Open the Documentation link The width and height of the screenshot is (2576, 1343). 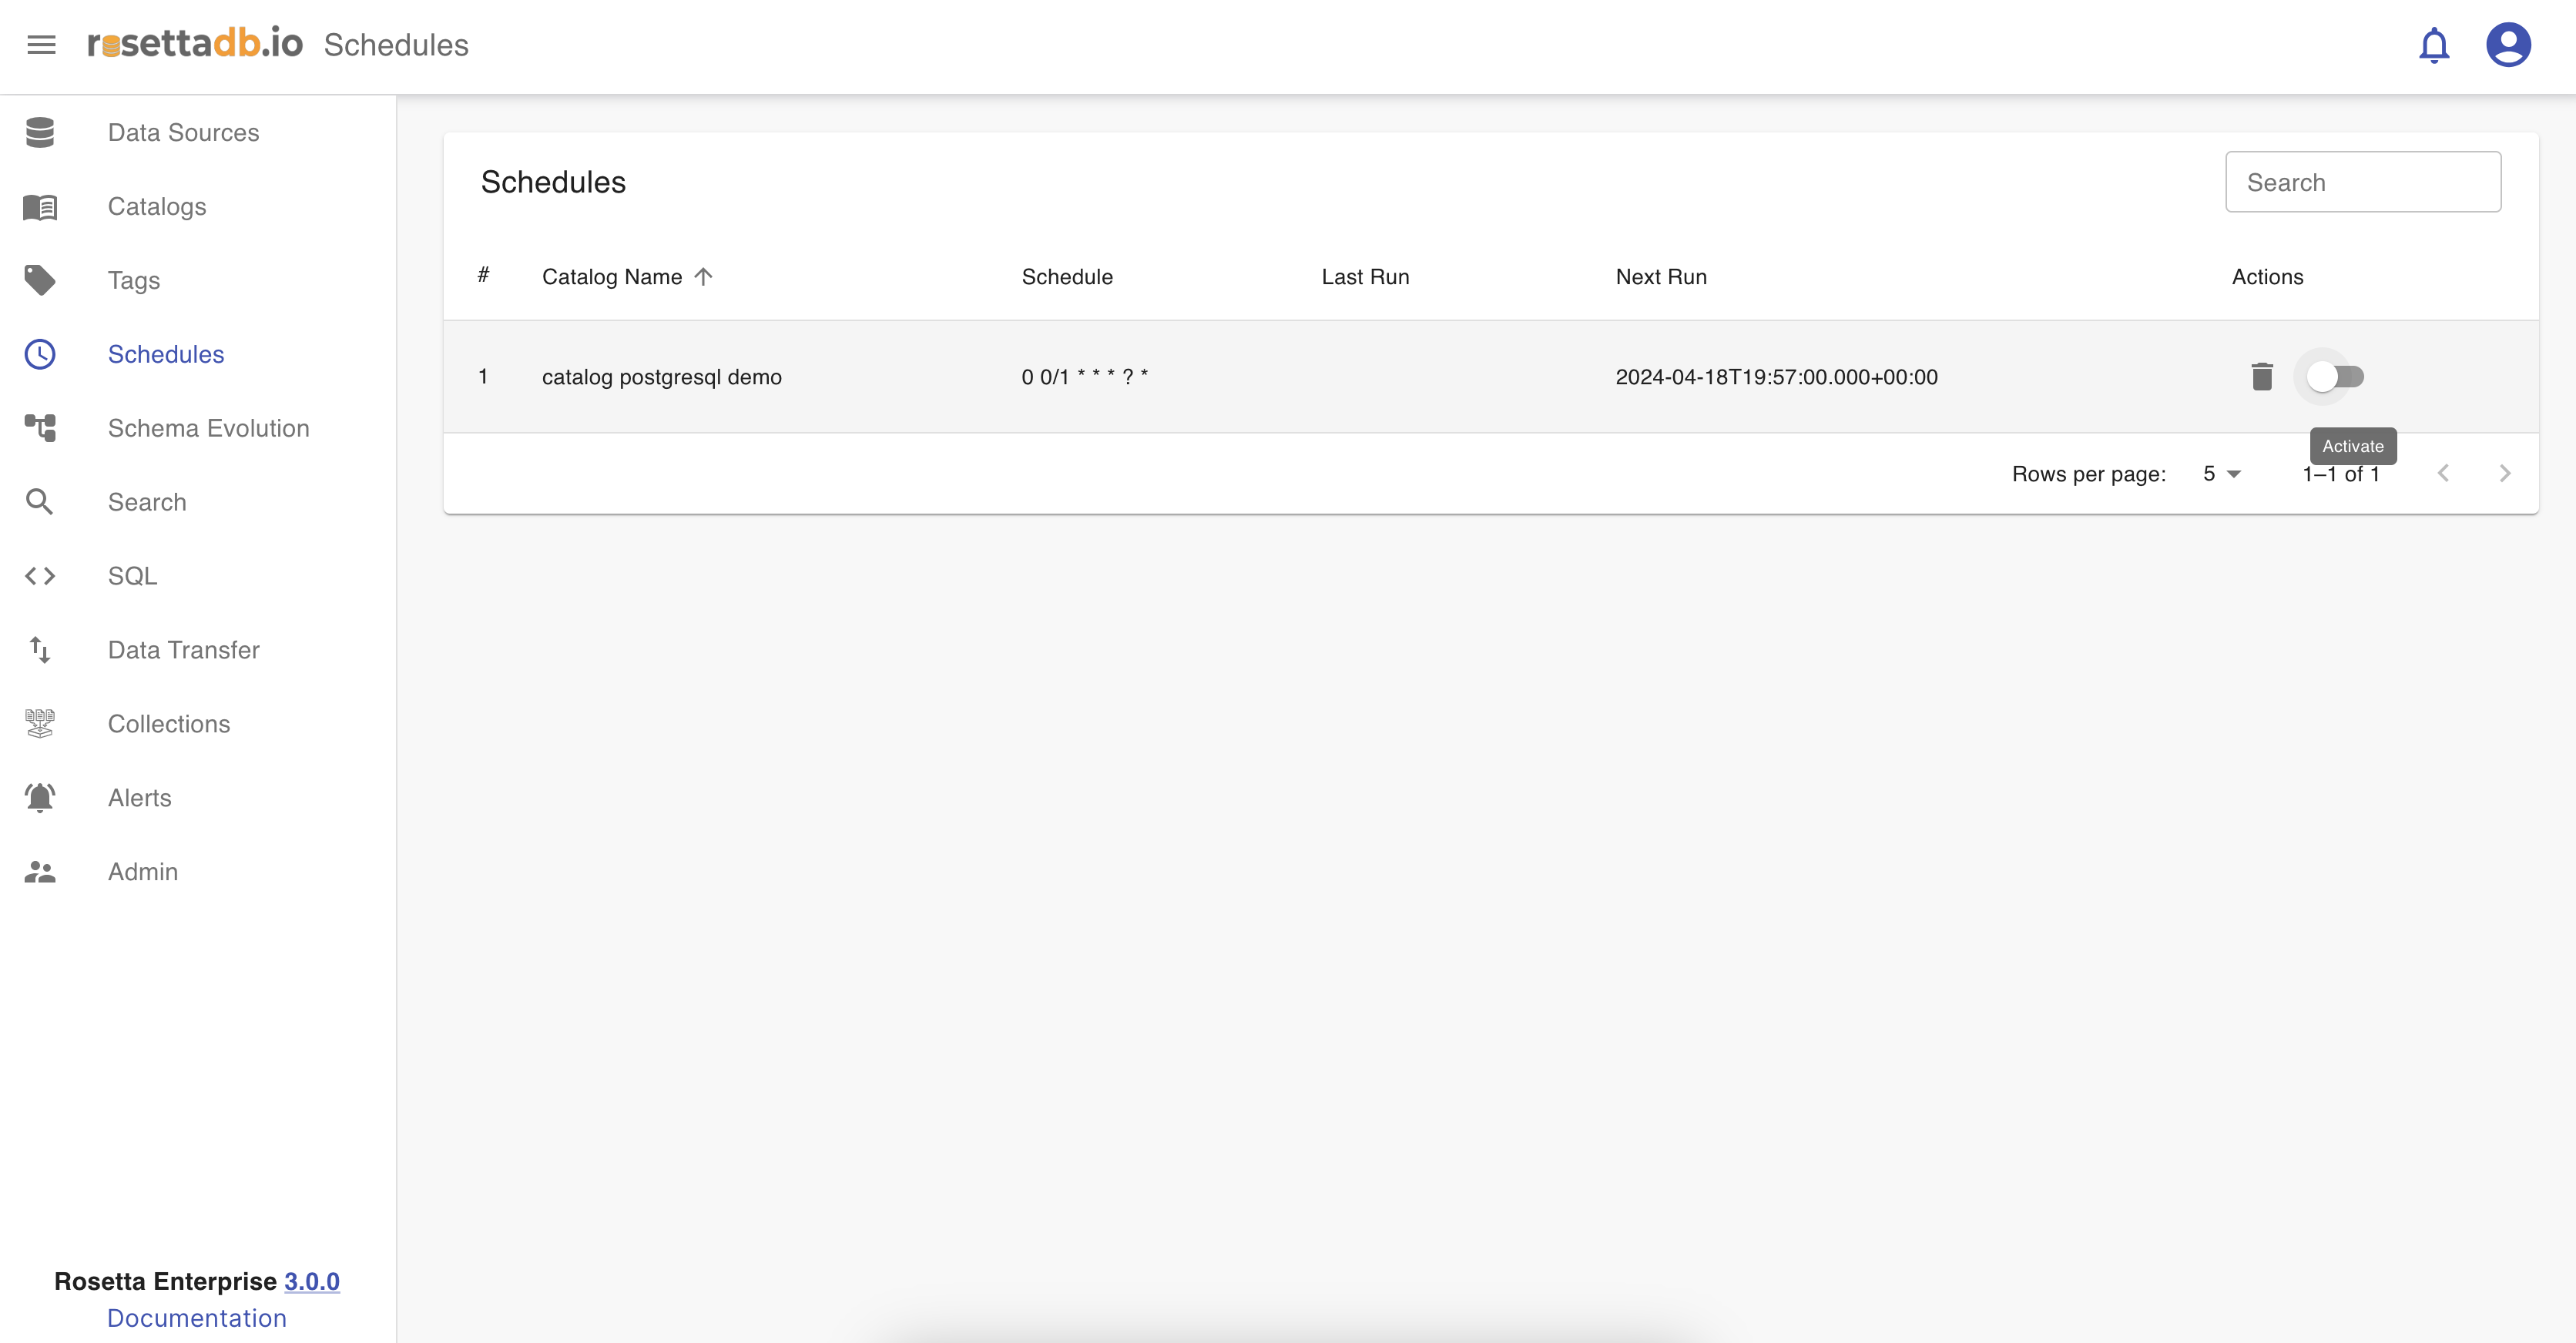point(197,1318)
